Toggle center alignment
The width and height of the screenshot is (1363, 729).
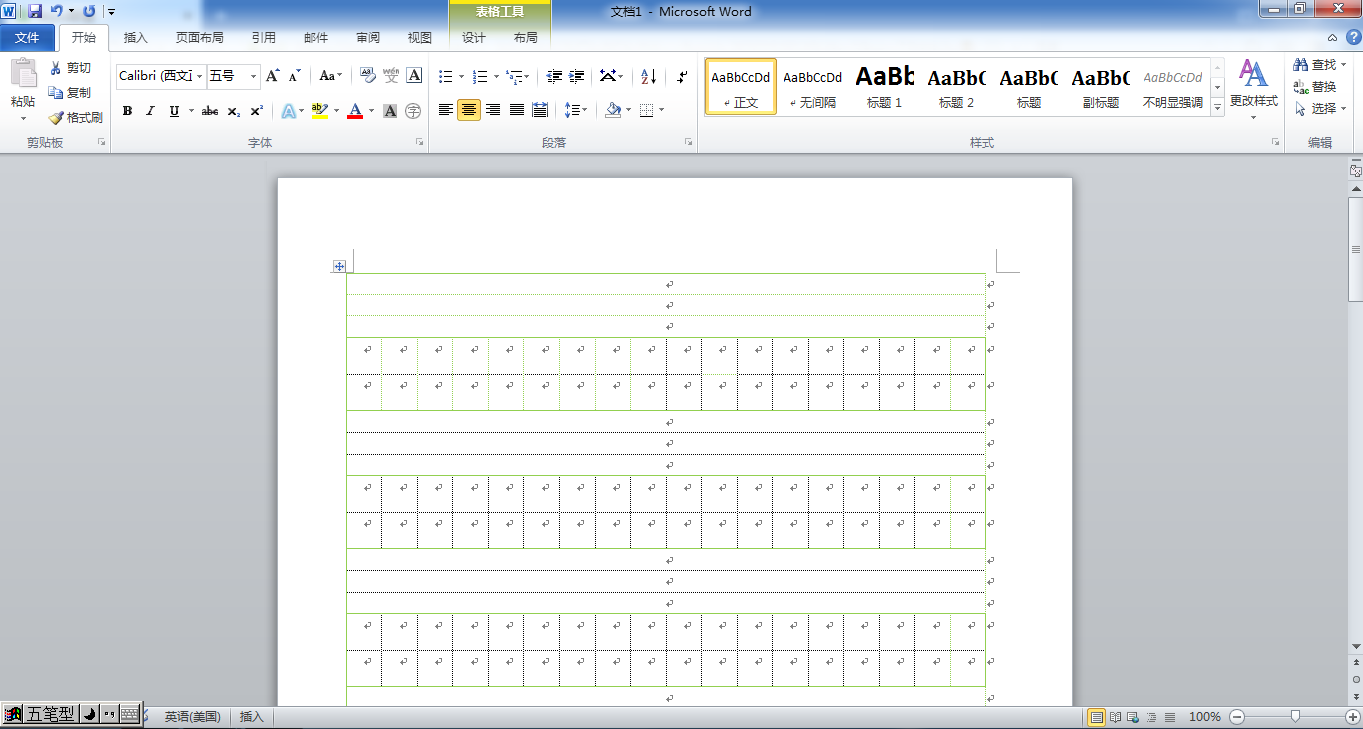469,110
